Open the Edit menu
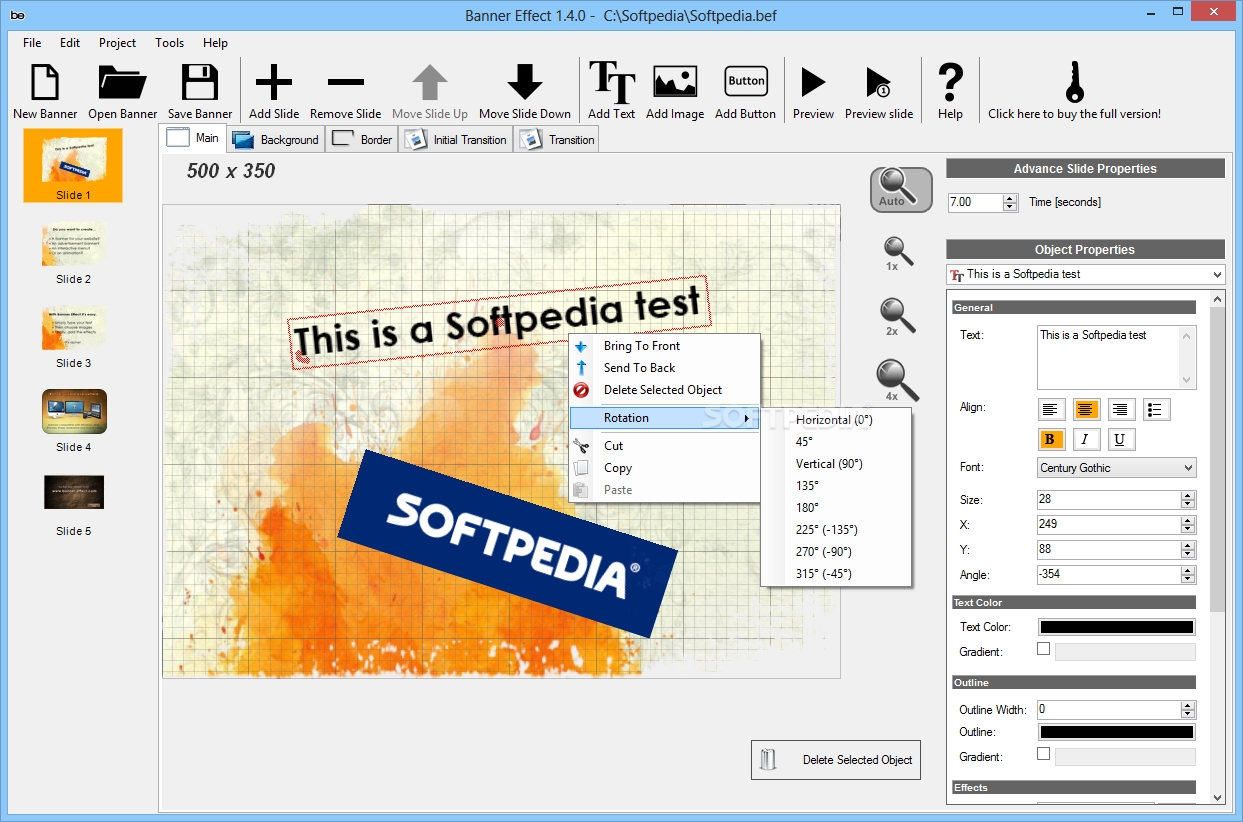The height and width of the screenshot is (822, 1243). tap(70, 43)
